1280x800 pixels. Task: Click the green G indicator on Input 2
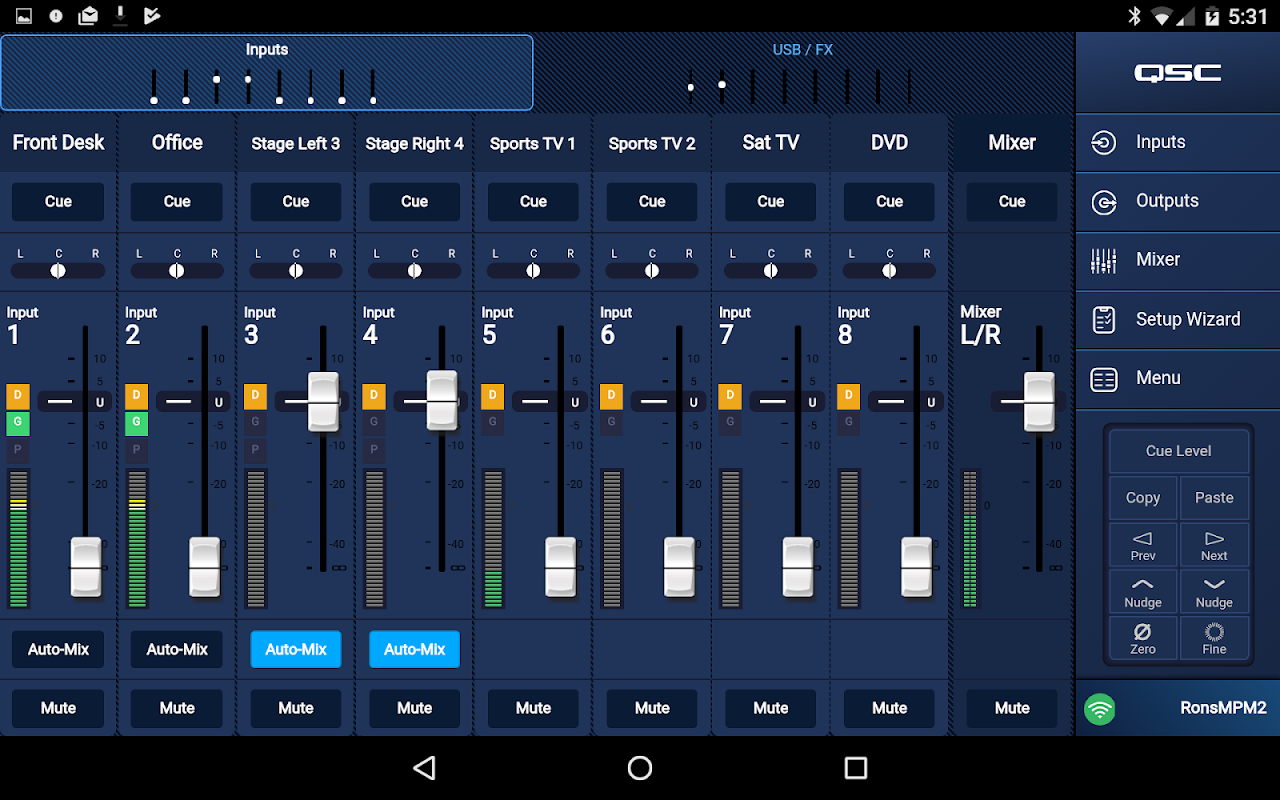tap(136, 423)
